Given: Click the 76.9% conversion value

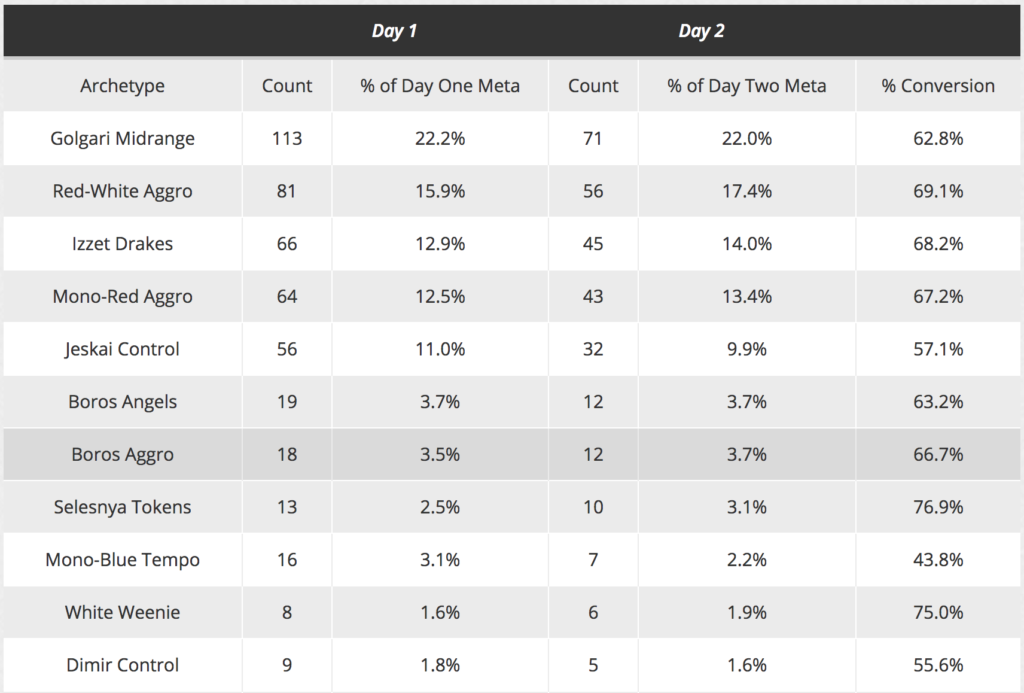Looking at the screenshot, I should pyautogui.click(x=938, y=507).
